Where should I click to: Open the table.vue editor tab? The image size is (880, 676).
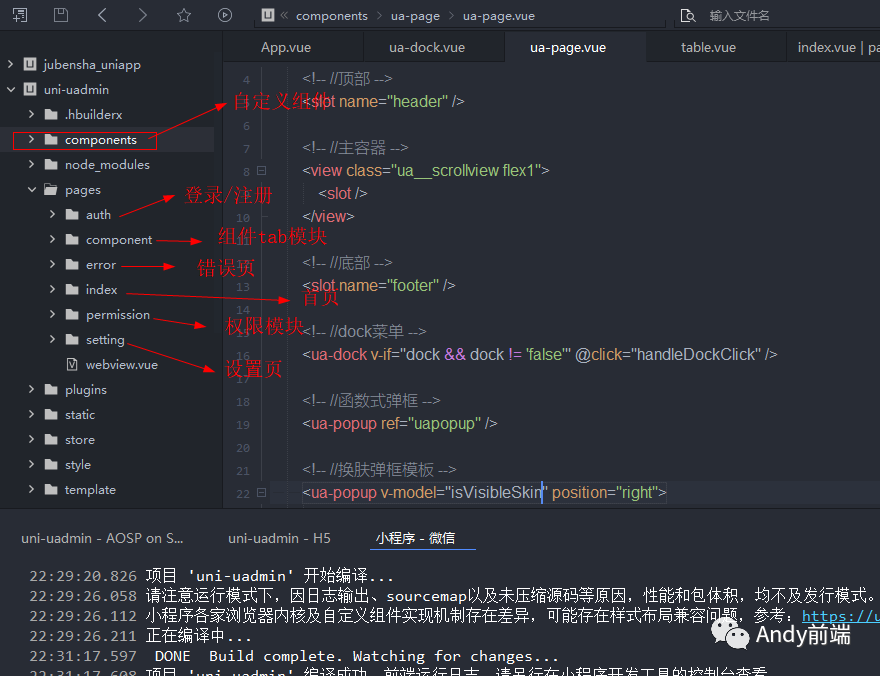click(x=708, y=47)
